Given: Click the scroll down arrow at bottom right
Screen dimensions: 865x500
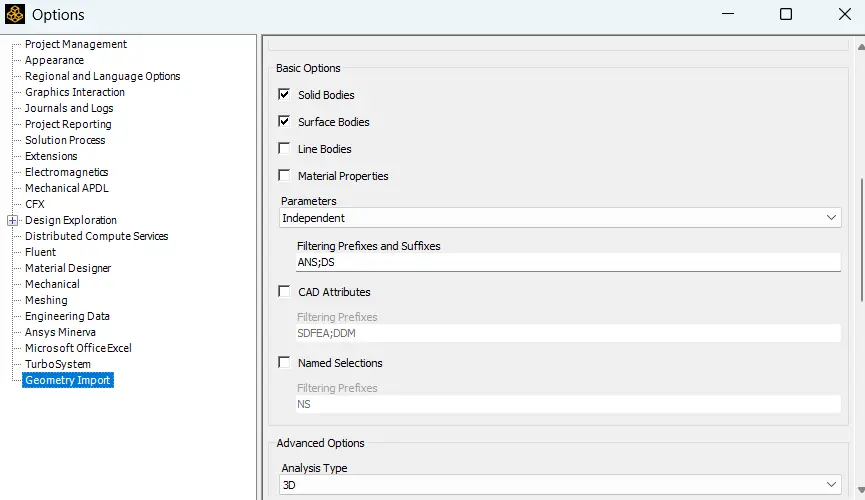Looking at the screenshot, I should [x=861, y=490].
